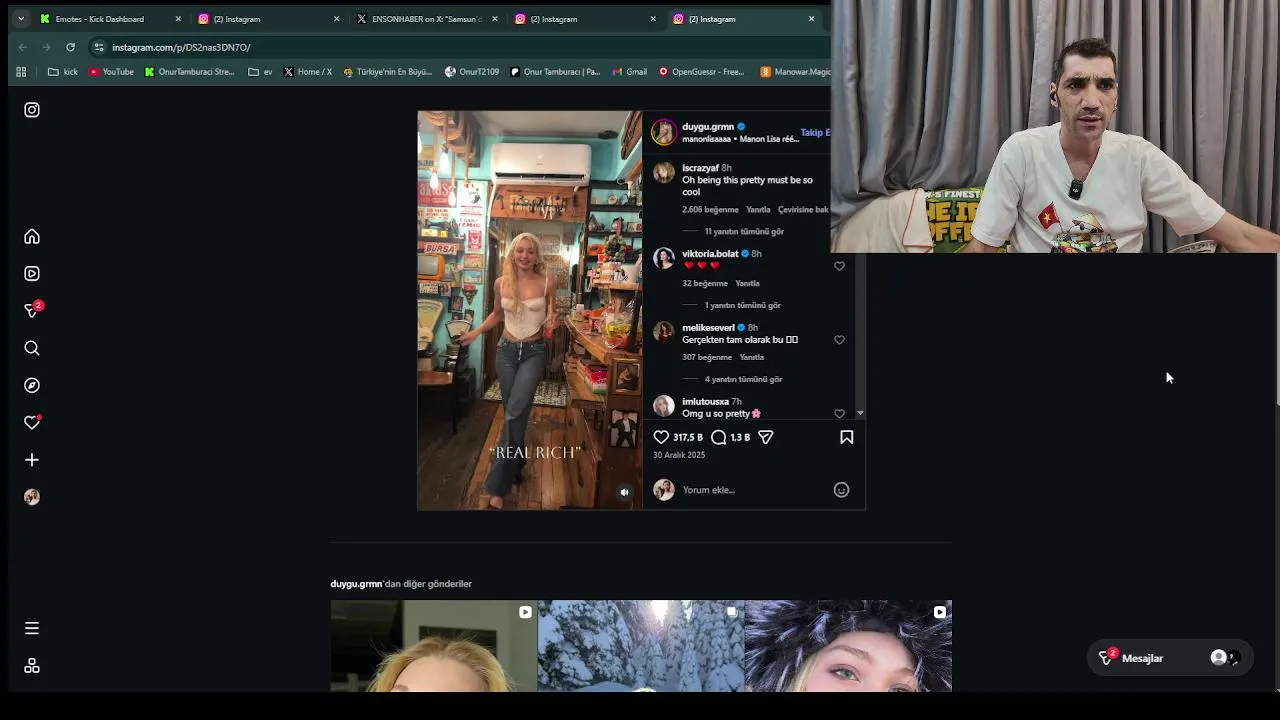Open Onur Tamburaci Stre... Kick bookmark
This screenshot has height=720, width=1280.
pyautogui.click(x=189, y=72)
